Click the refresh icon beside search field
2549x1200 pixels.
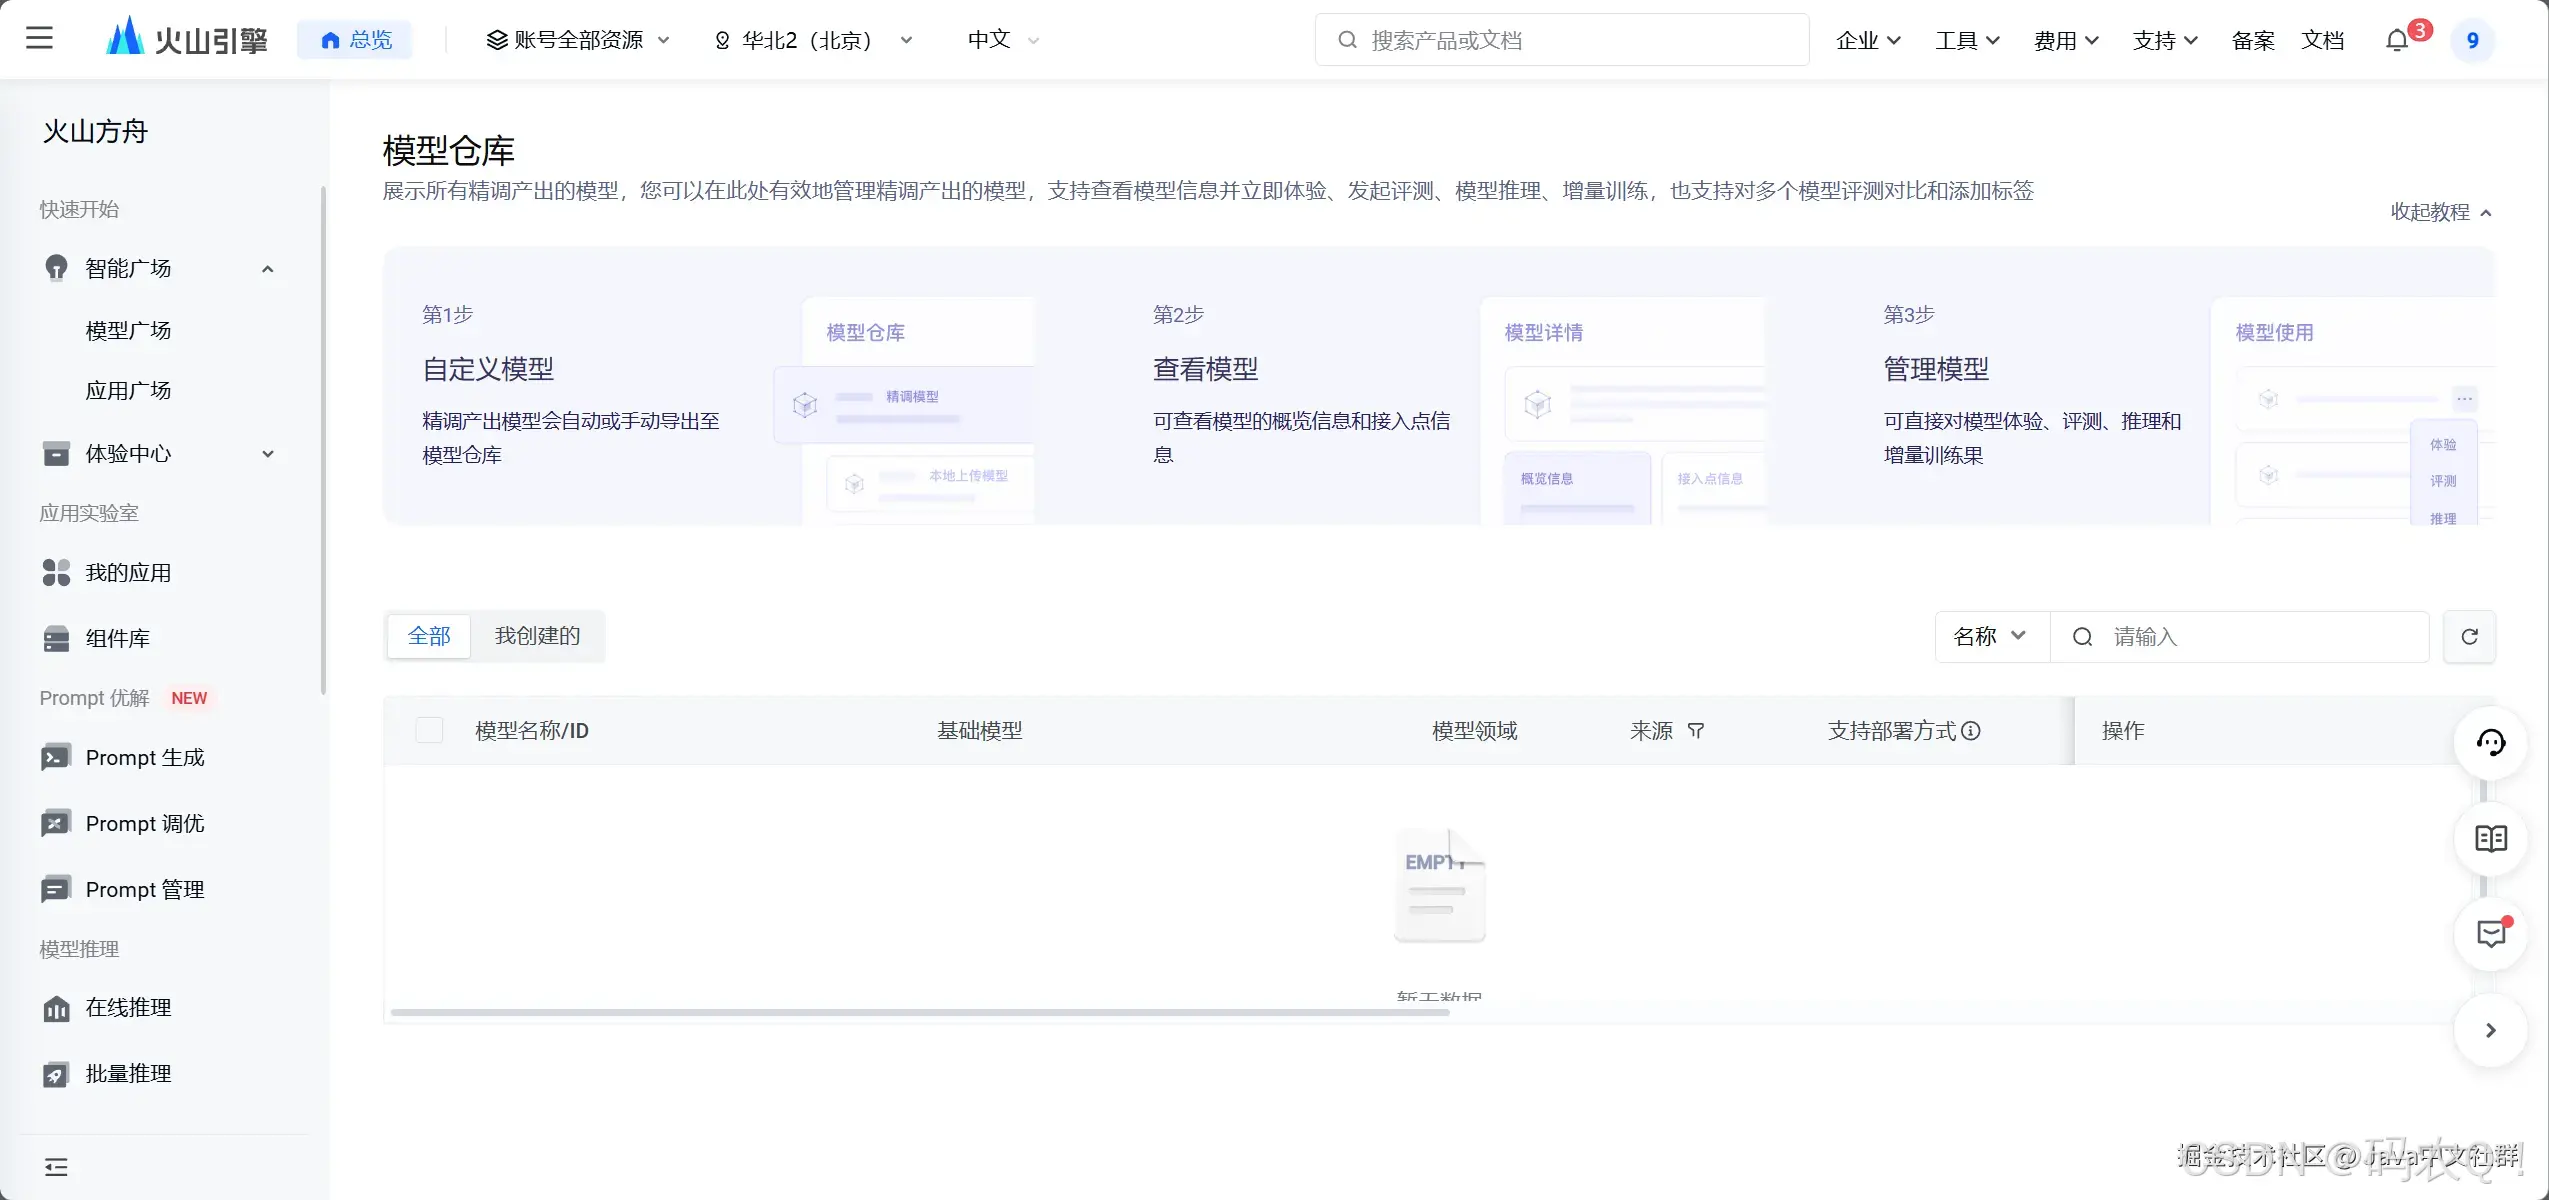click(x=2469, y=637)
